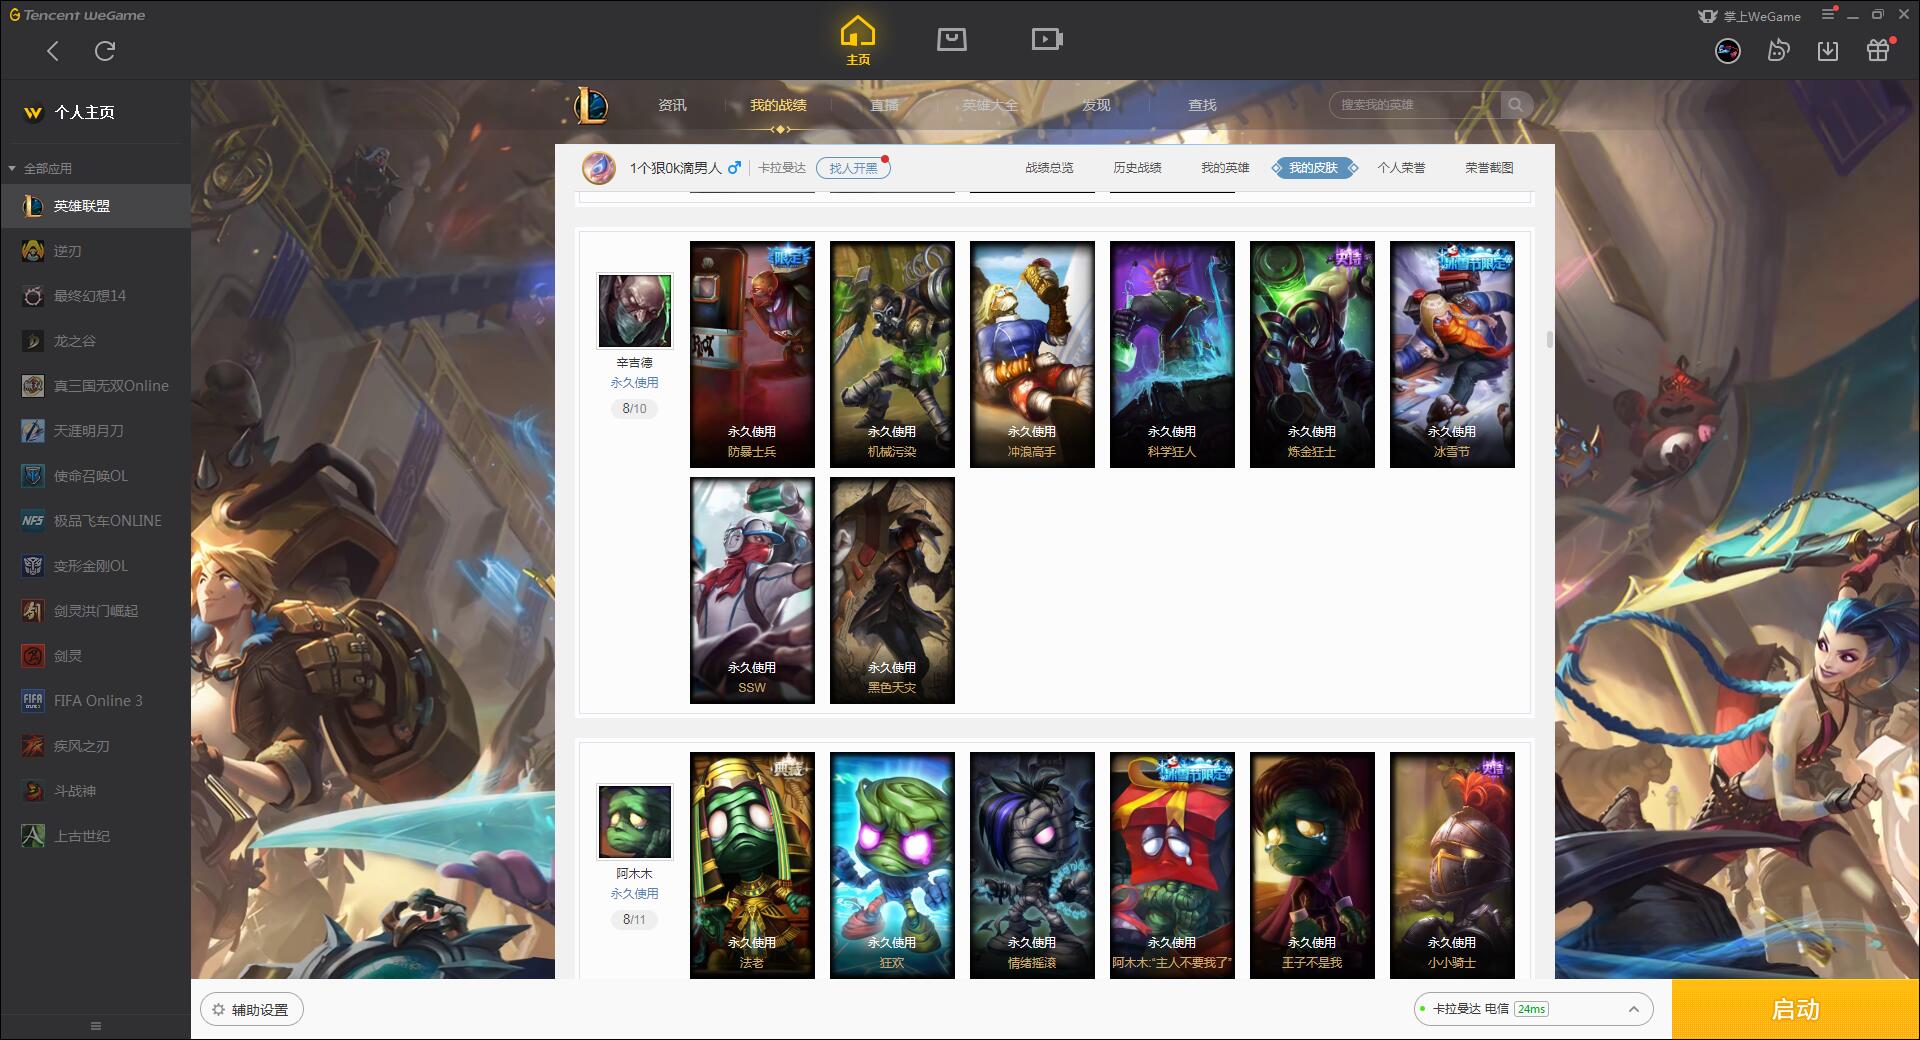Refresh the page with reload icon
This screenshot has height=1040, width=1920.
(105, 51)
